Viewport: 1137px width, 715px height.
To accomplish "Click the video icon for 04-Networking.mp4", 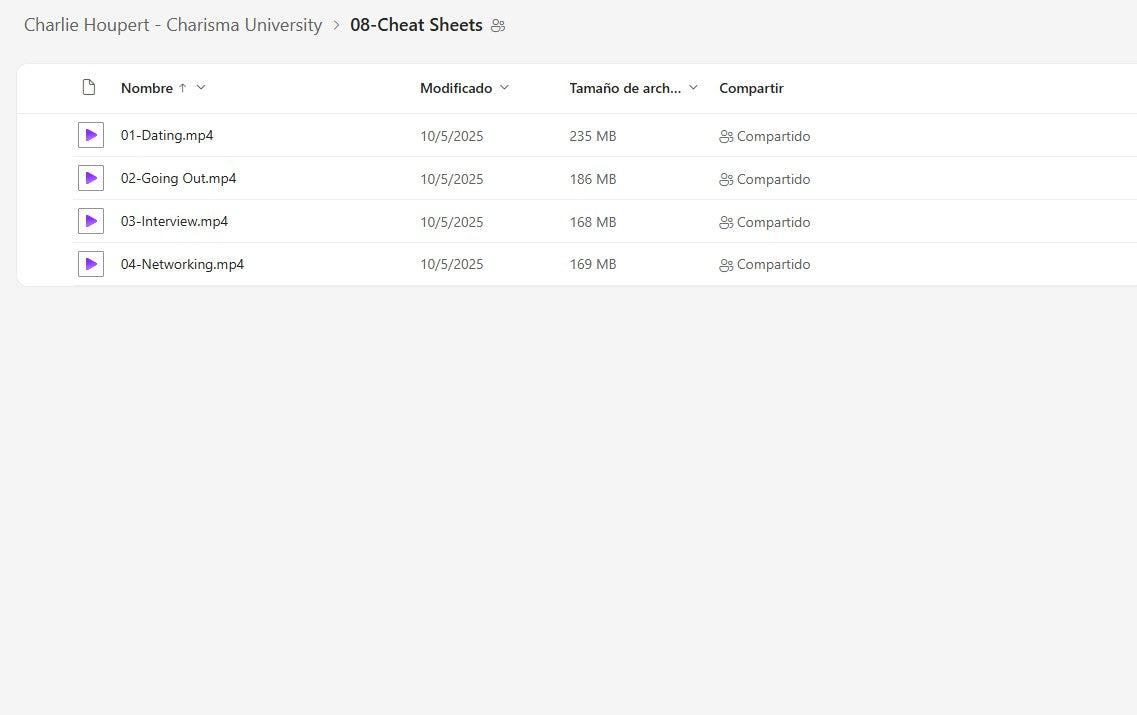I will [x=91, y=264].
